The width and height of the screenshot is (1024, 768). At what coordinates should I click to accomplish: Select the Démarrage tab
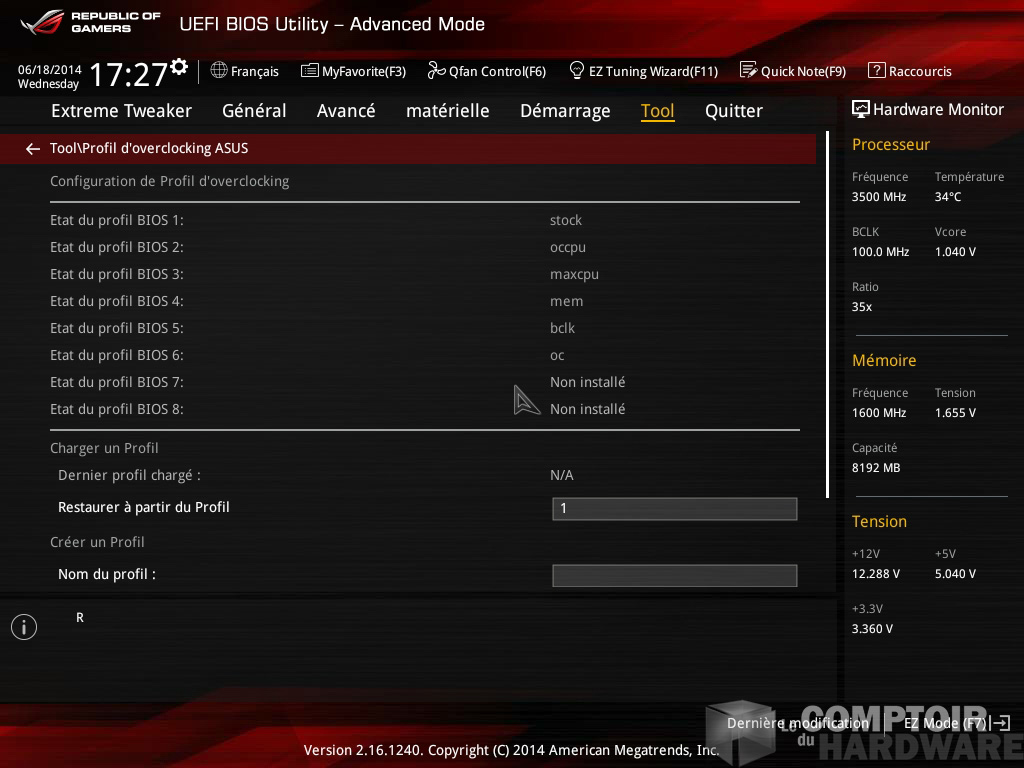pos(566,111)
